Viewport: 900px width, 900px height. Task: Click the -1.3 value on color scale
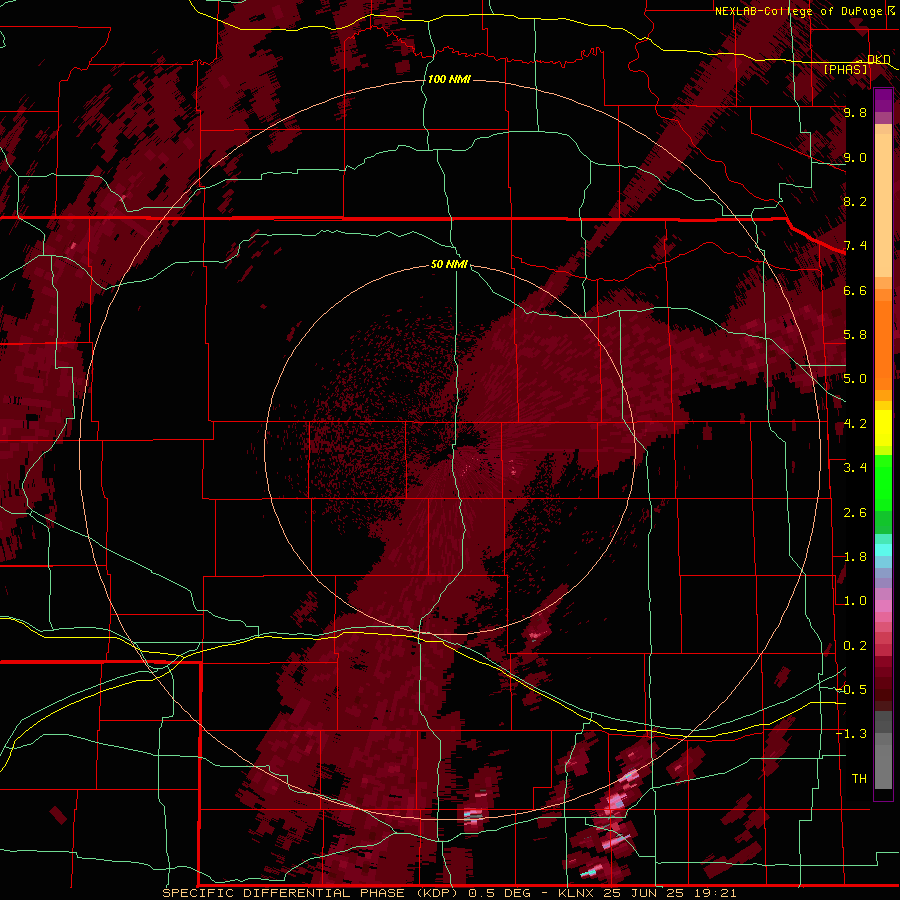coord(852,734)
